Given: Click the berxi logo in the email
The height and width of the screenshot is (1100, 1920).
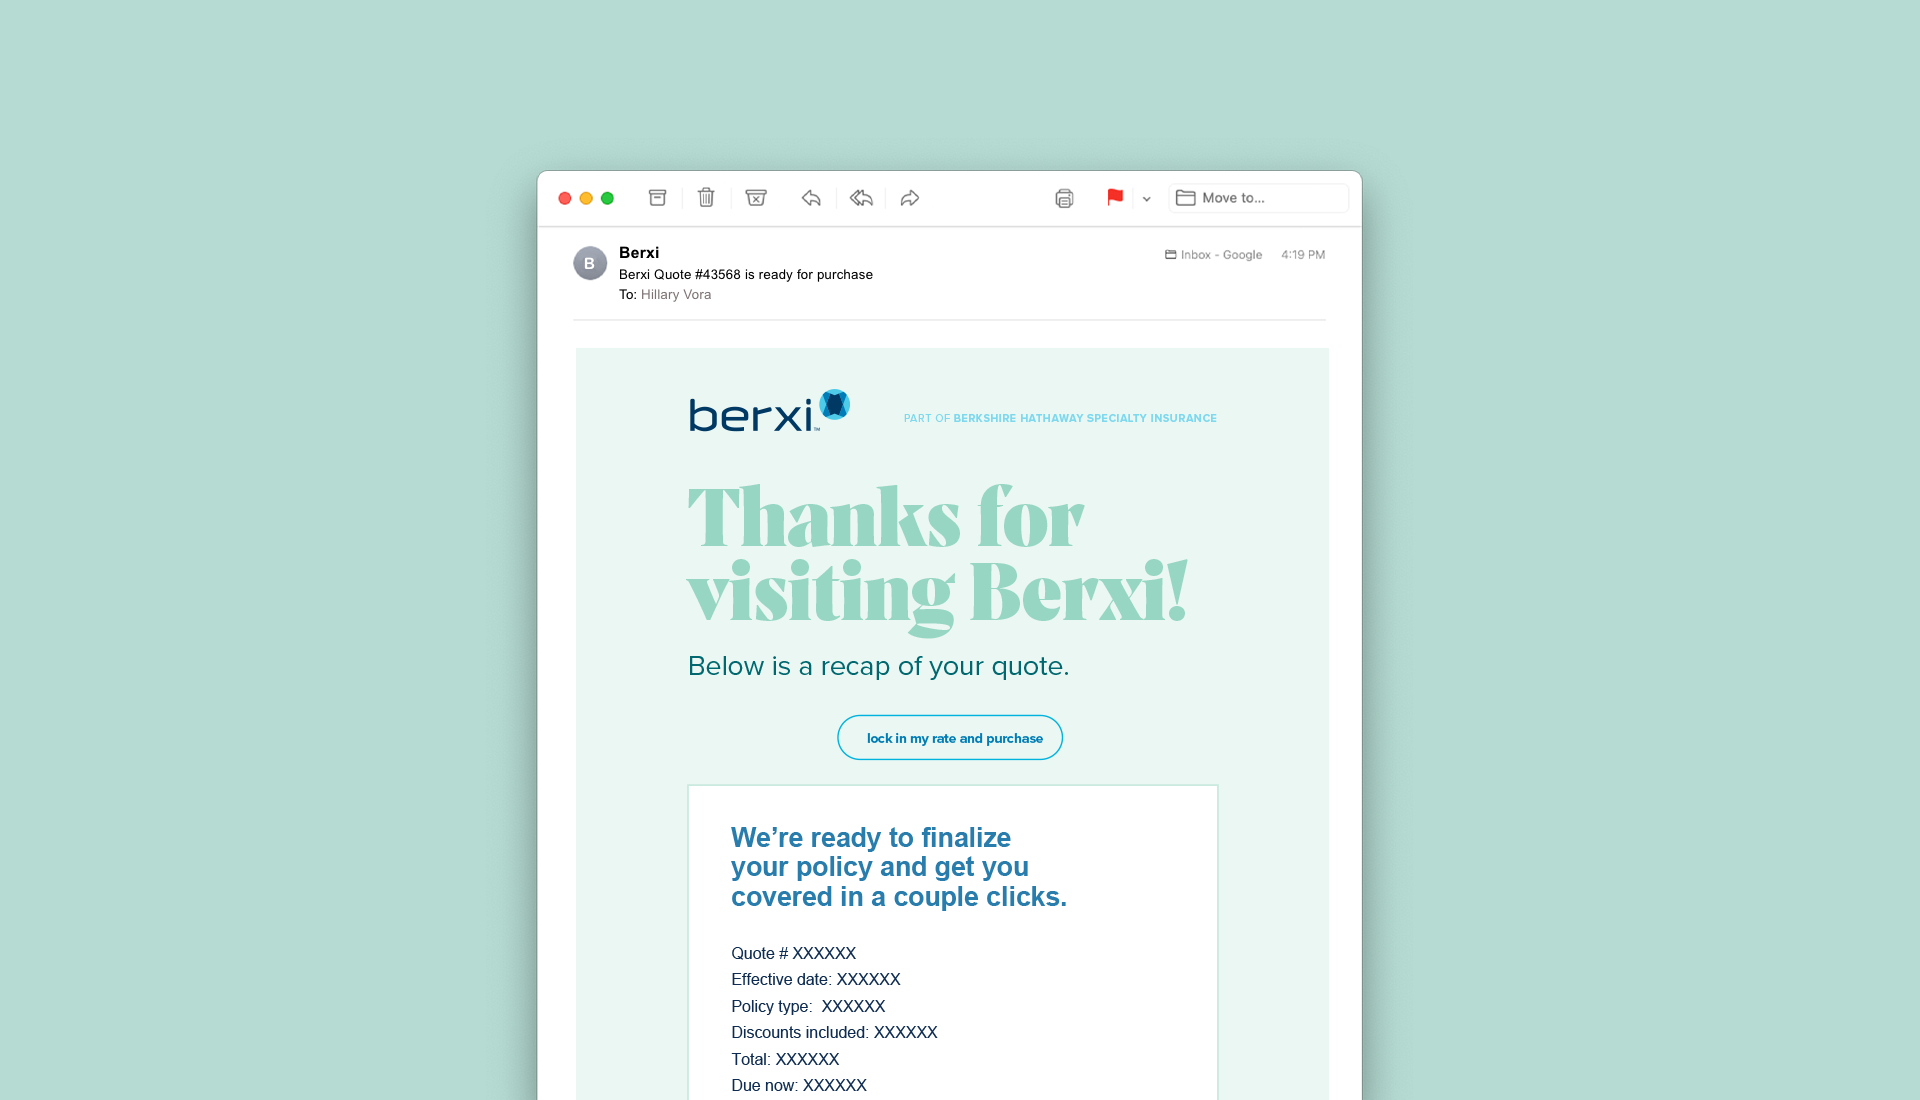Looking at the screenshot, I should 769,411.
